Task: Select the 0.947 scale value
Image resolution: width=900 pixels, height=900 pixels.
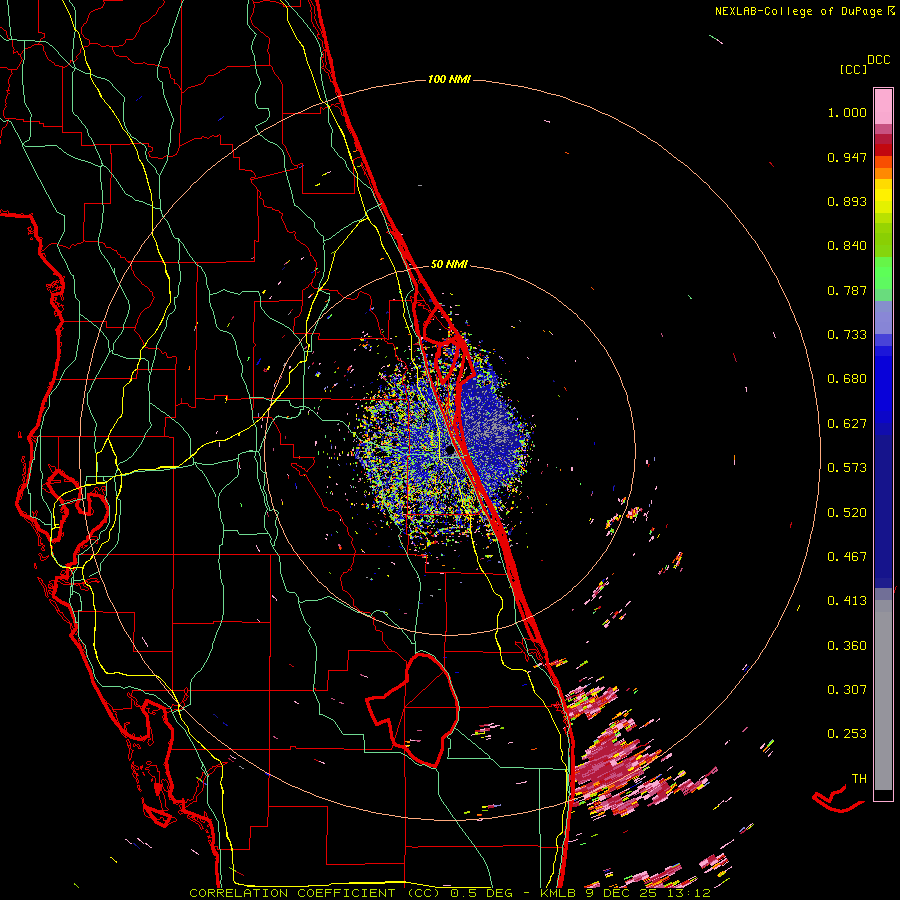Action: click(847, 157)
